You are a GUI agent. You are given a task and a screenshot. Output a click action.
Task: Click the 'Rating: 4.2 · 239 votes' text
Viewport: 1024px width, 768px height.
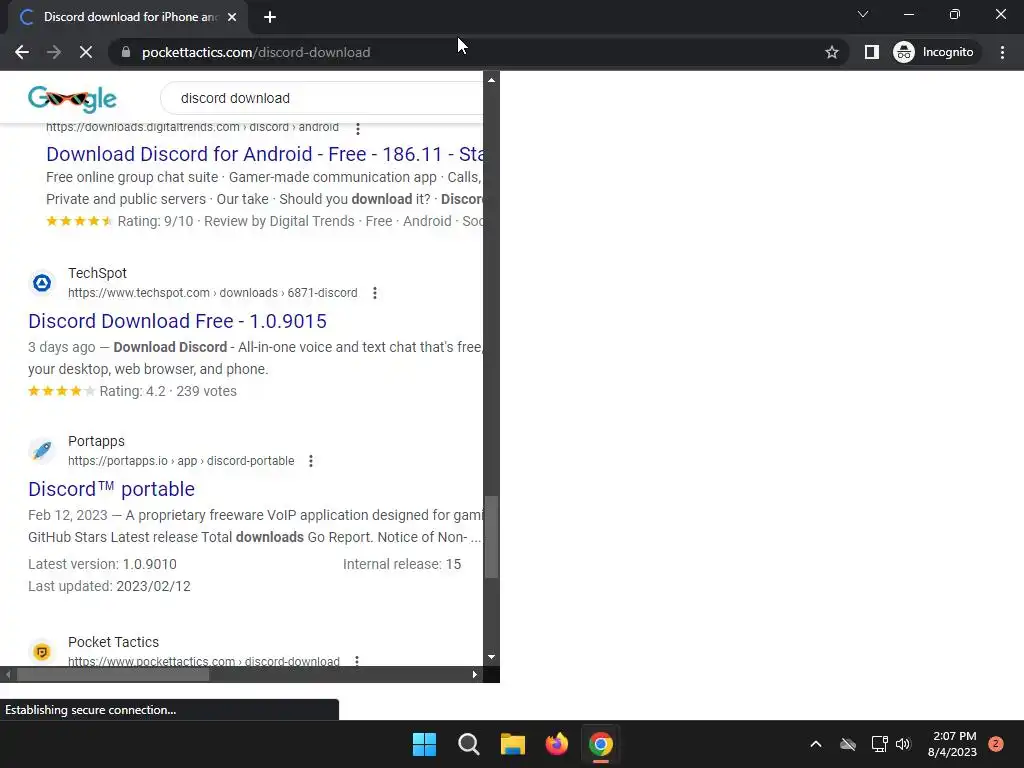click(x=168, y=391)
